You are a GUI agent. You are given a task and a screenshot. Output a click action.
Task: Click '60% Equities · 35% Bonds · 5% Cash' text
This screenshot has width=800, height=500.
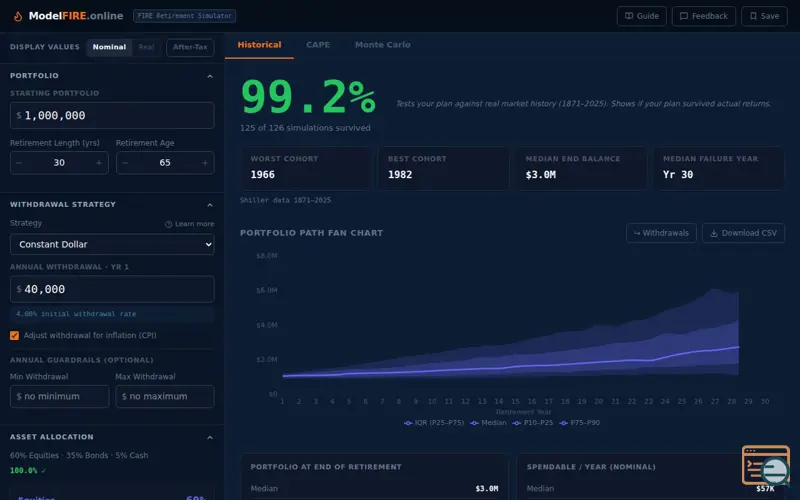79,455
